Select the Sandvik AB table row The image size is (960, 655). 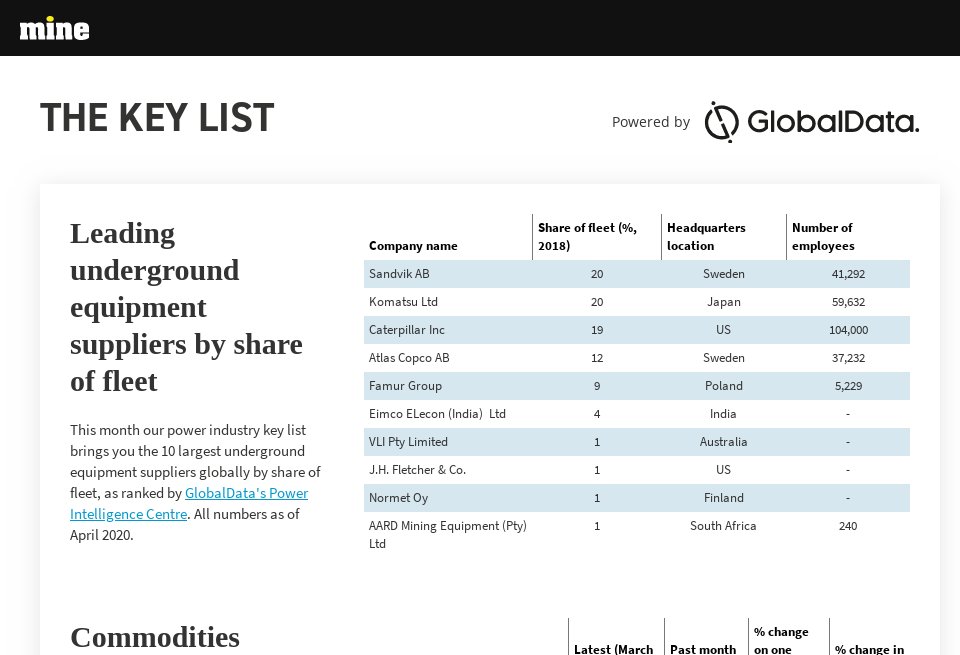[637, 274]
